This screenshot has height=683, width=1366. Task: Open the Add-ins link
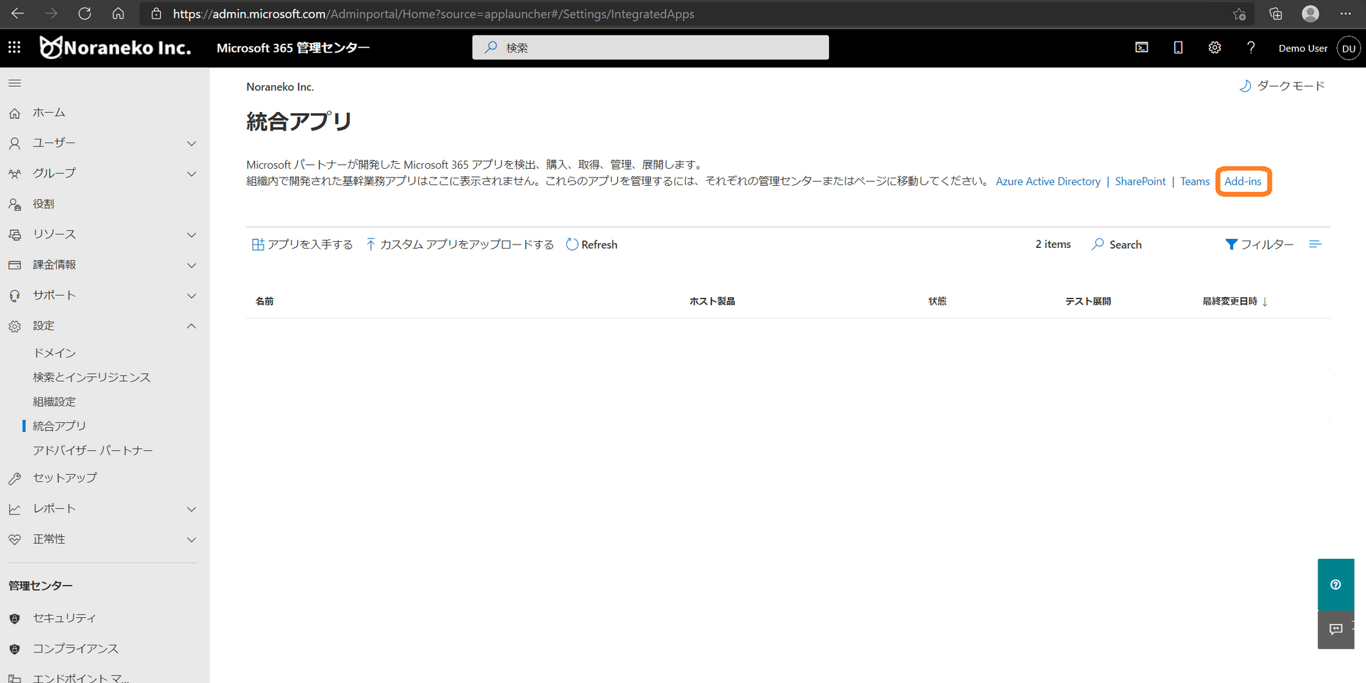click(x=1243, y=181)
